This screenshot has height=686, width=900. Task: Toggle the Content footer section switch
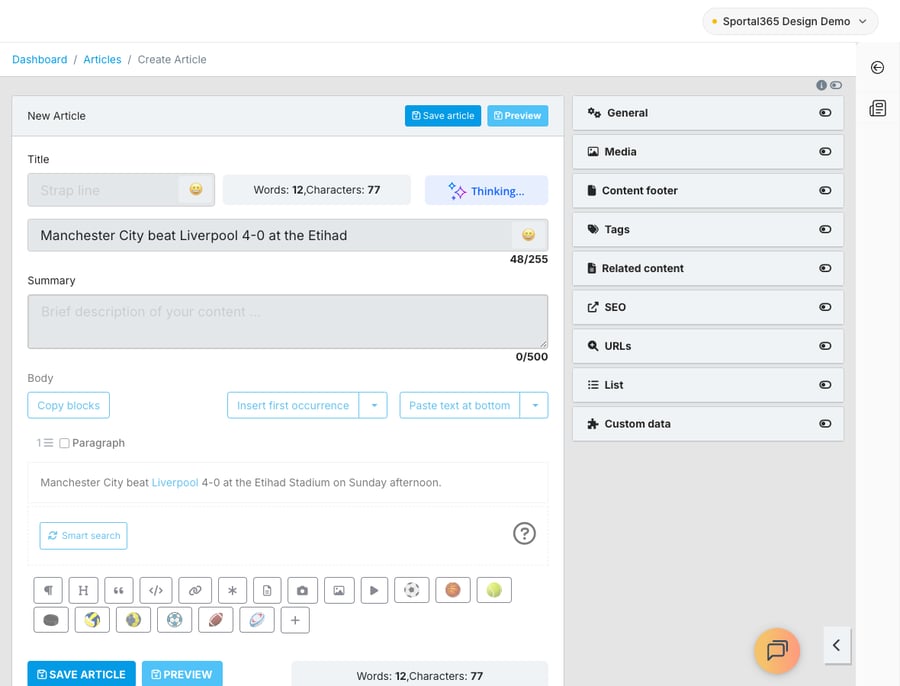(x=825, y=191)
